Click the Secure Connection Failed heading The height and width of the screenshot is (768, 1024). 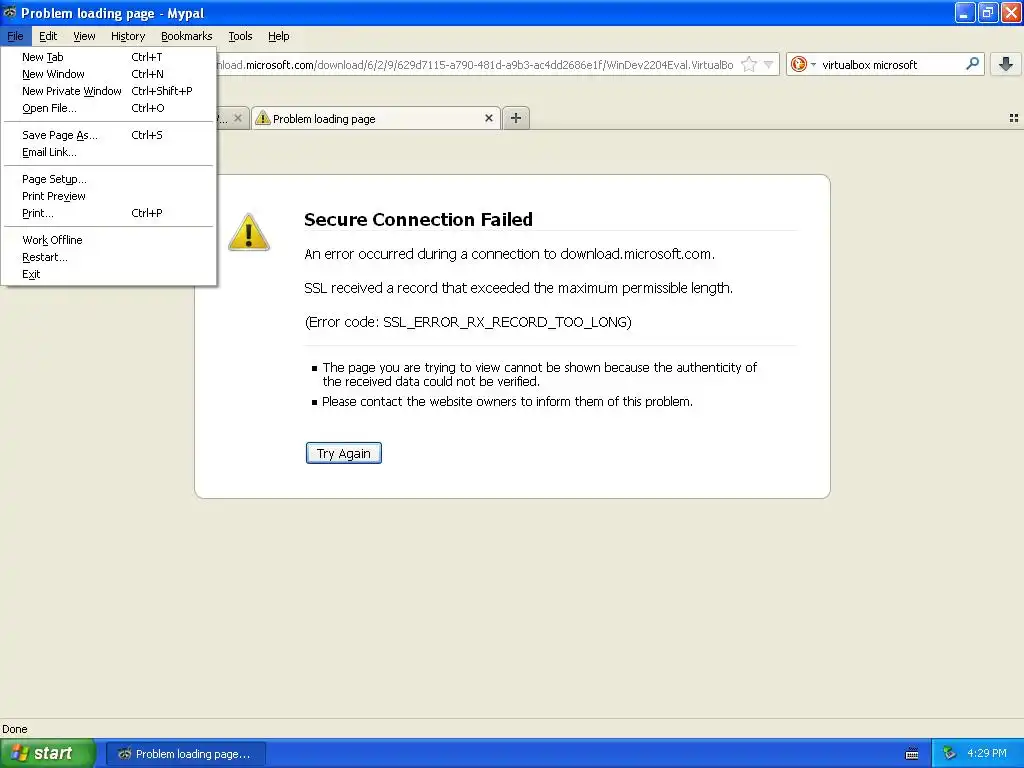[x=418, y=219]
